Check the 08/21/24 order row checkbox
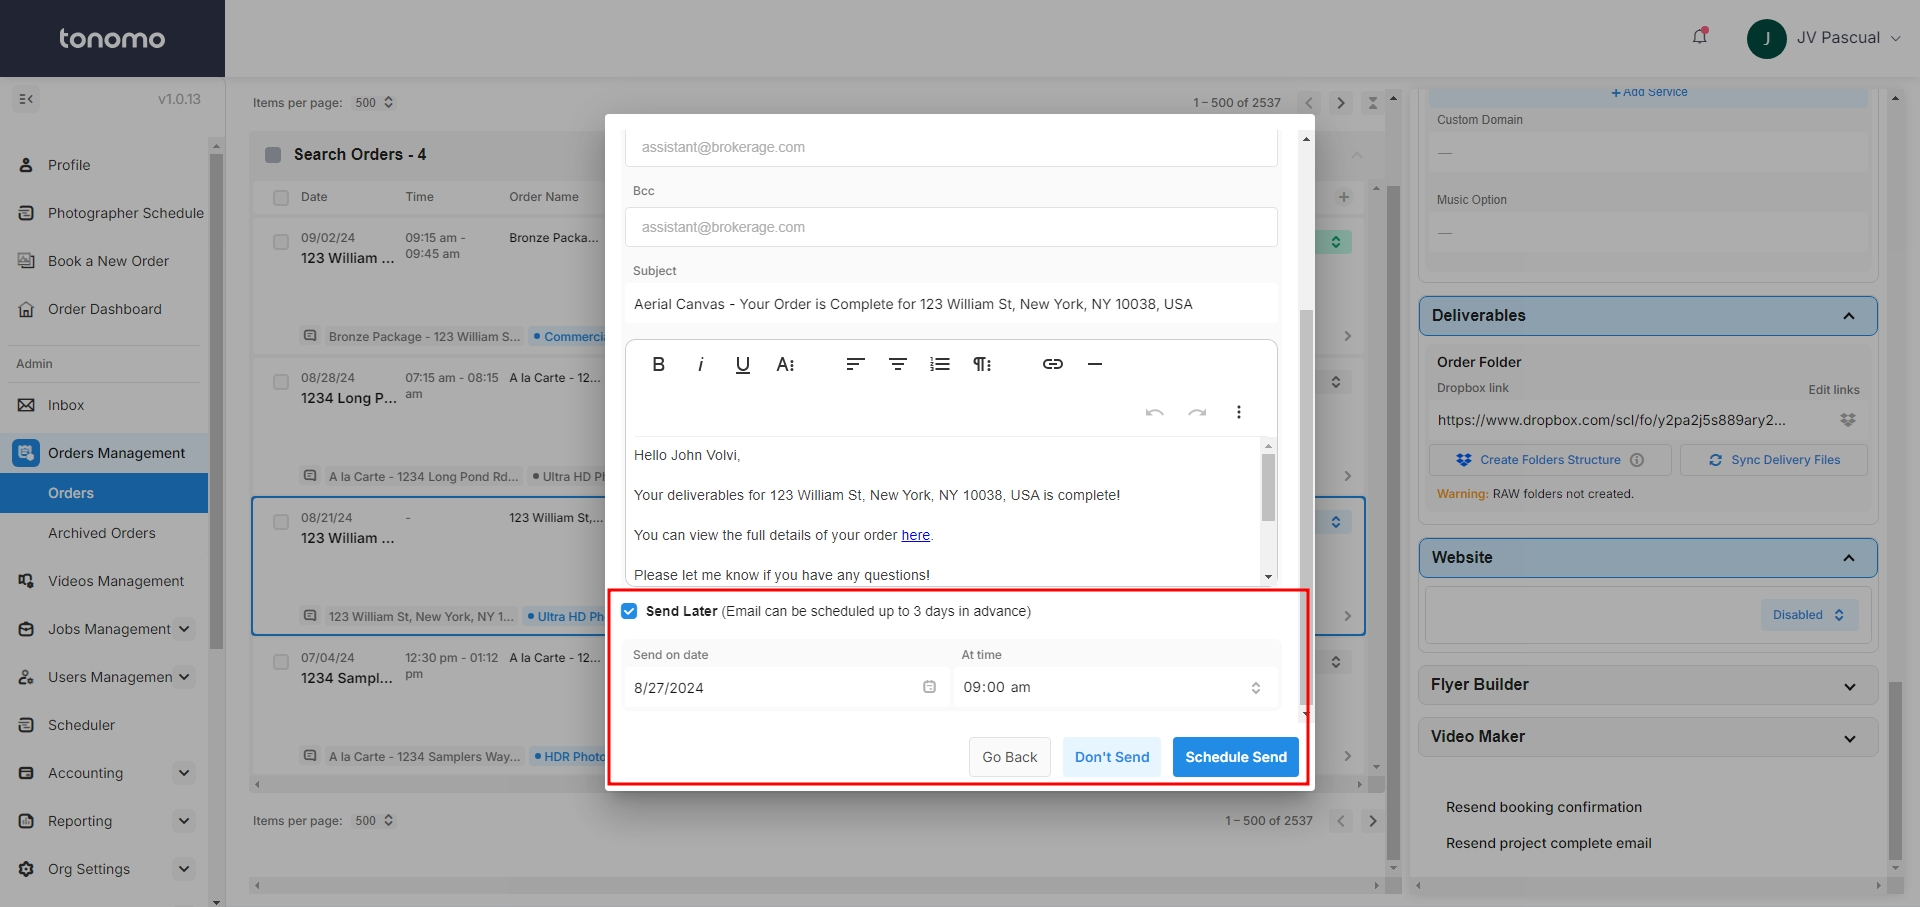The image size is (1920, 907). 281,522
